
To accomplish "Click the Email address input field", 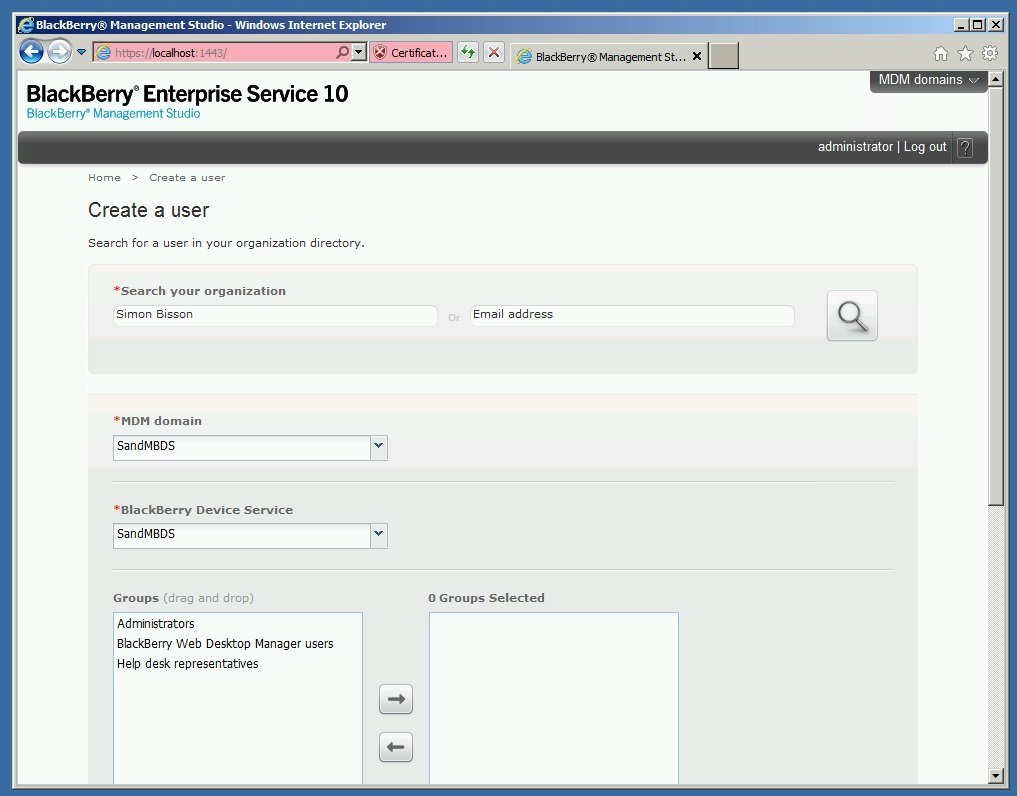I will click(632, 315).
